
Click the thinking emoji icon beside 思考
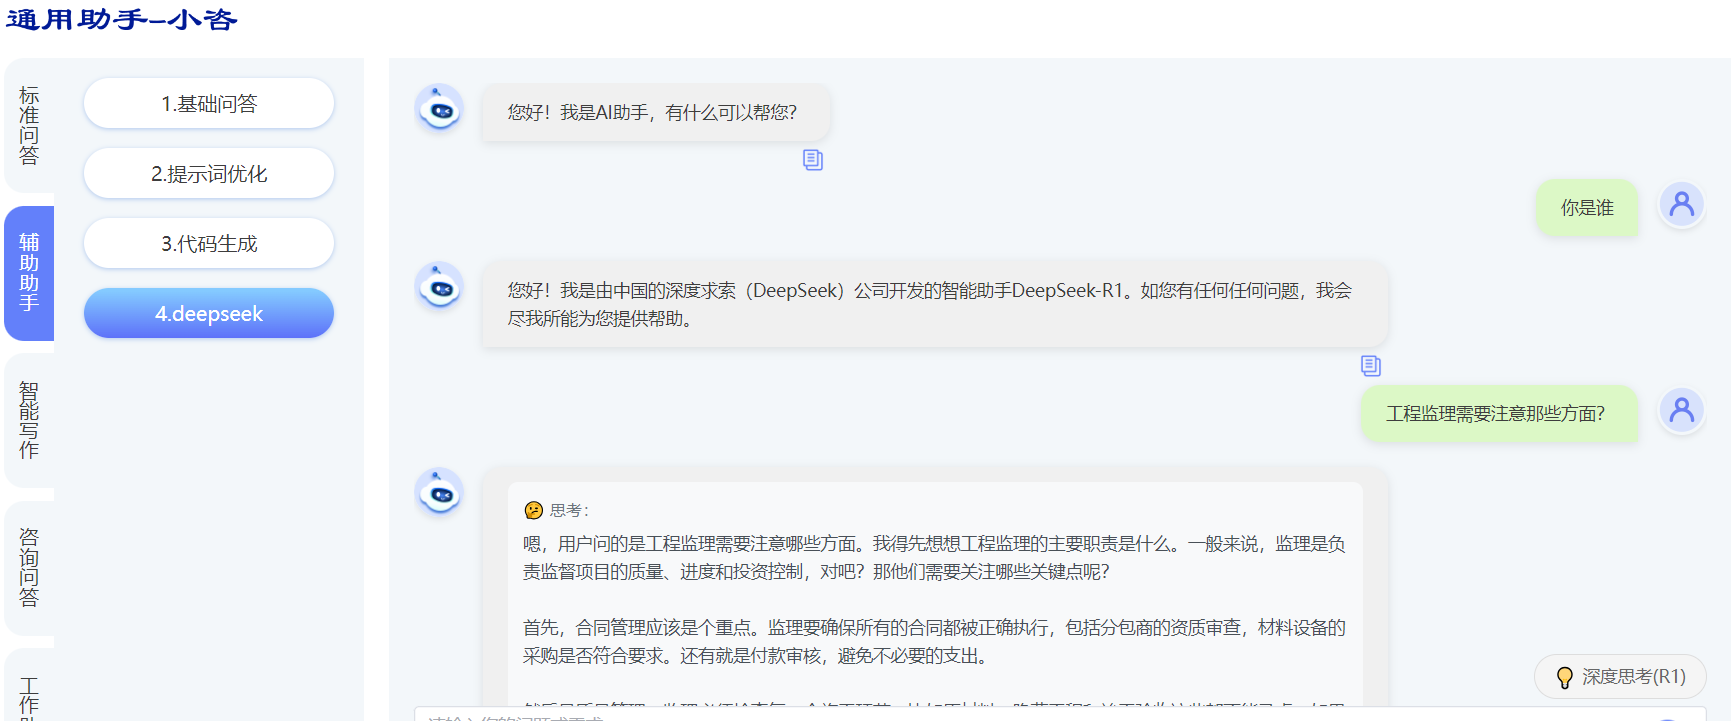[534, 510]
